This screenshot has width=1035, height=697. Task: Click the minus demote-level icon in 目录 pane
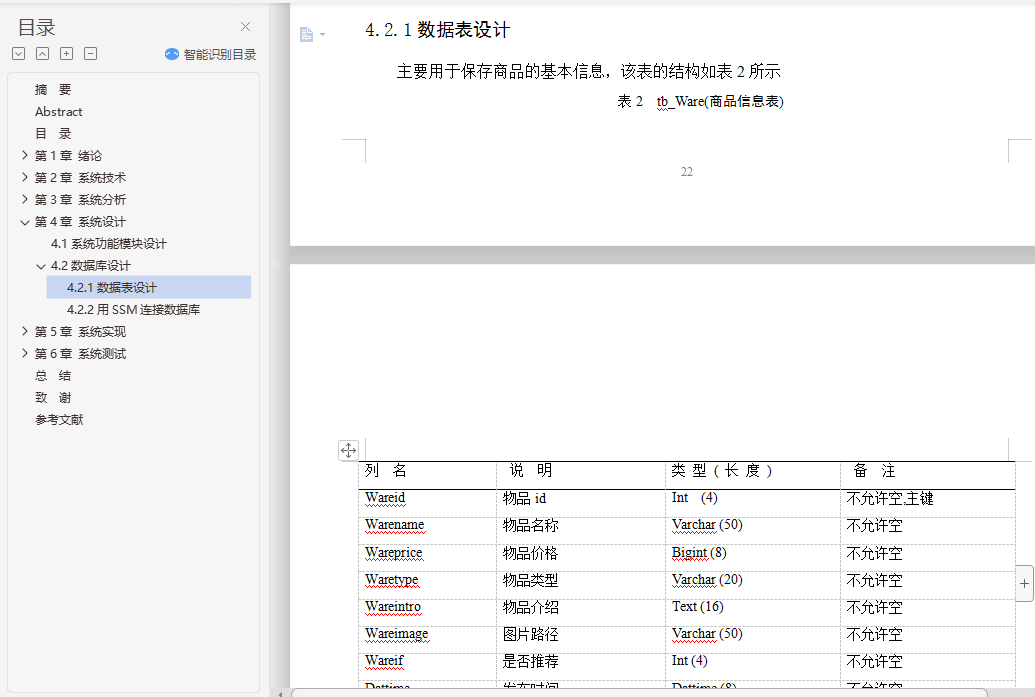90,53
